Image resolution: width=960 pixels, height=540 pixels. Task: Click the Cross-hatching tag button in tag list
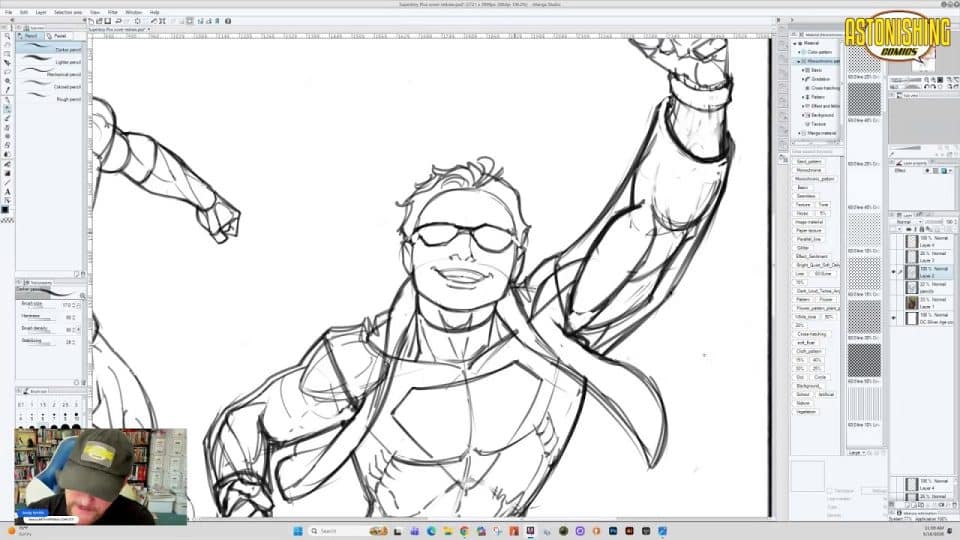tap(811, 334)
